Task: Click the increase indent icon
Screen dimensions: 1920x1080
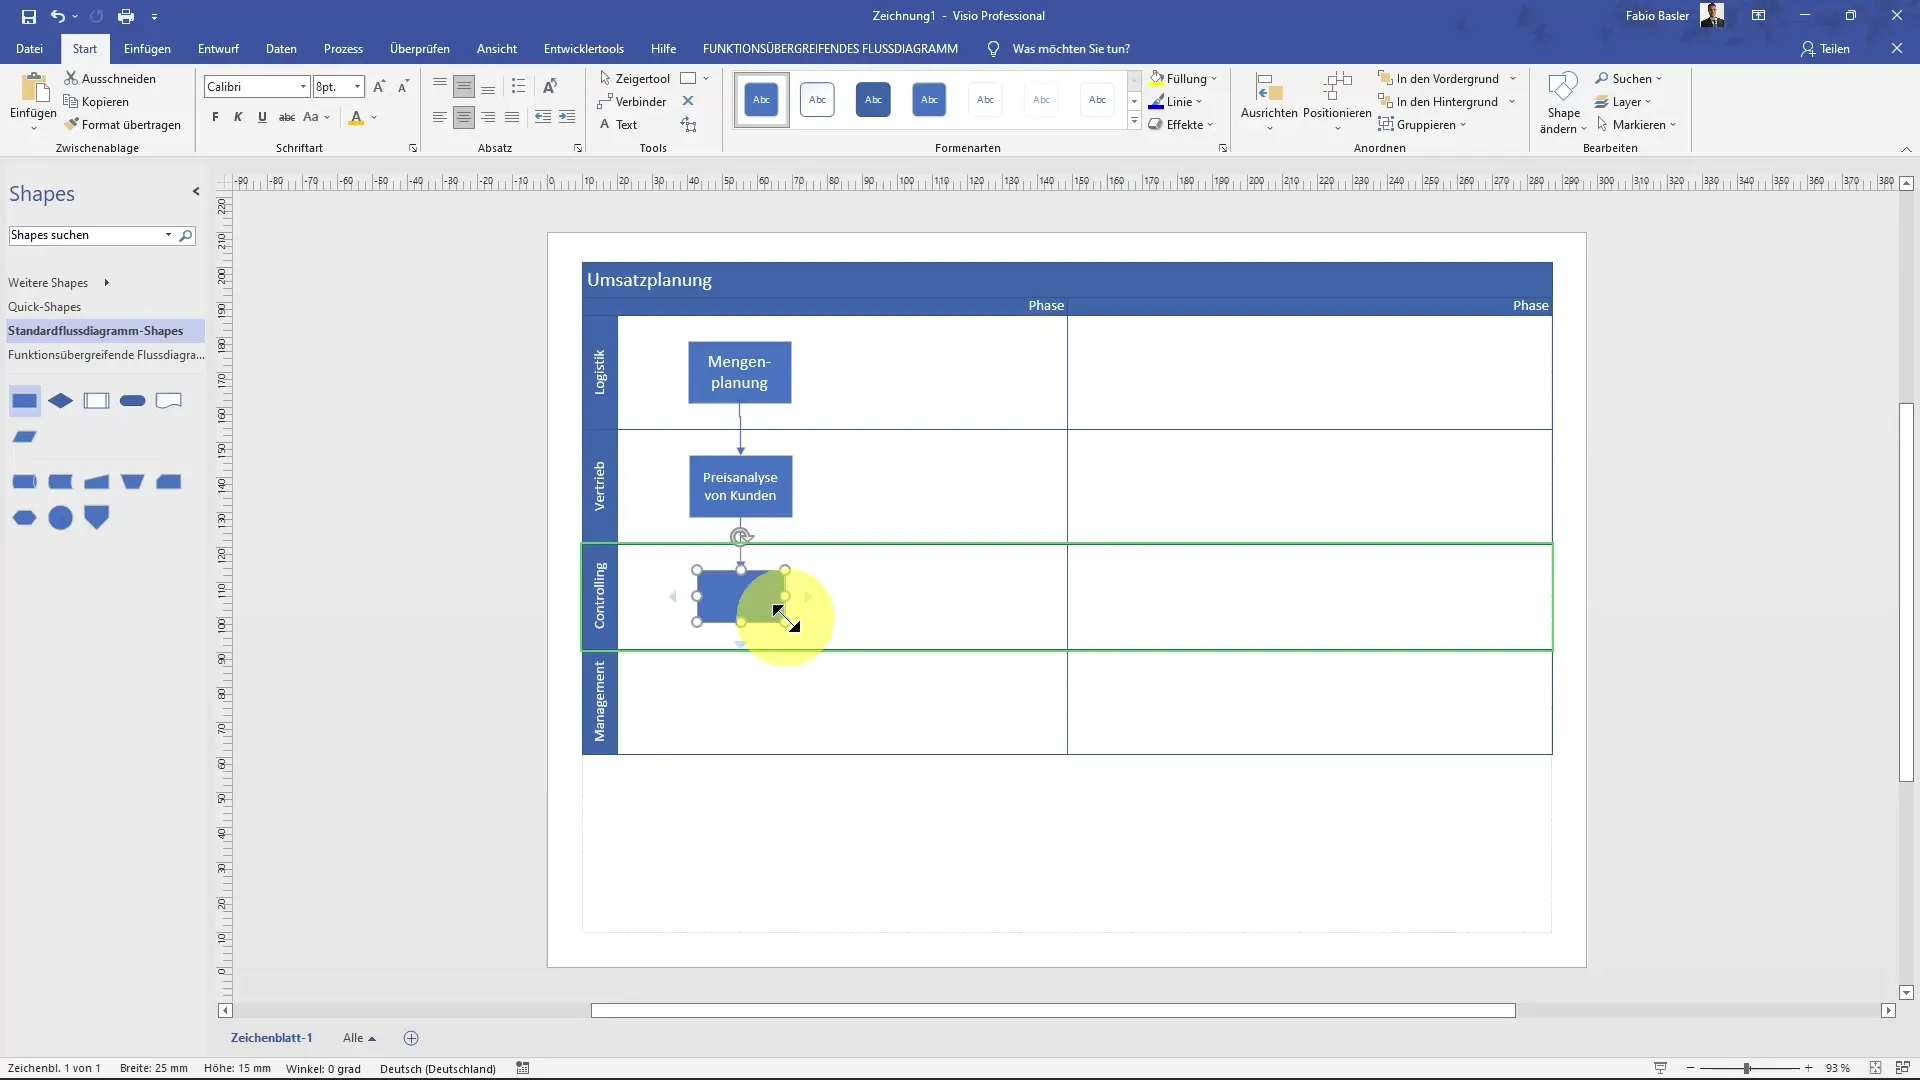Action: 567,117
